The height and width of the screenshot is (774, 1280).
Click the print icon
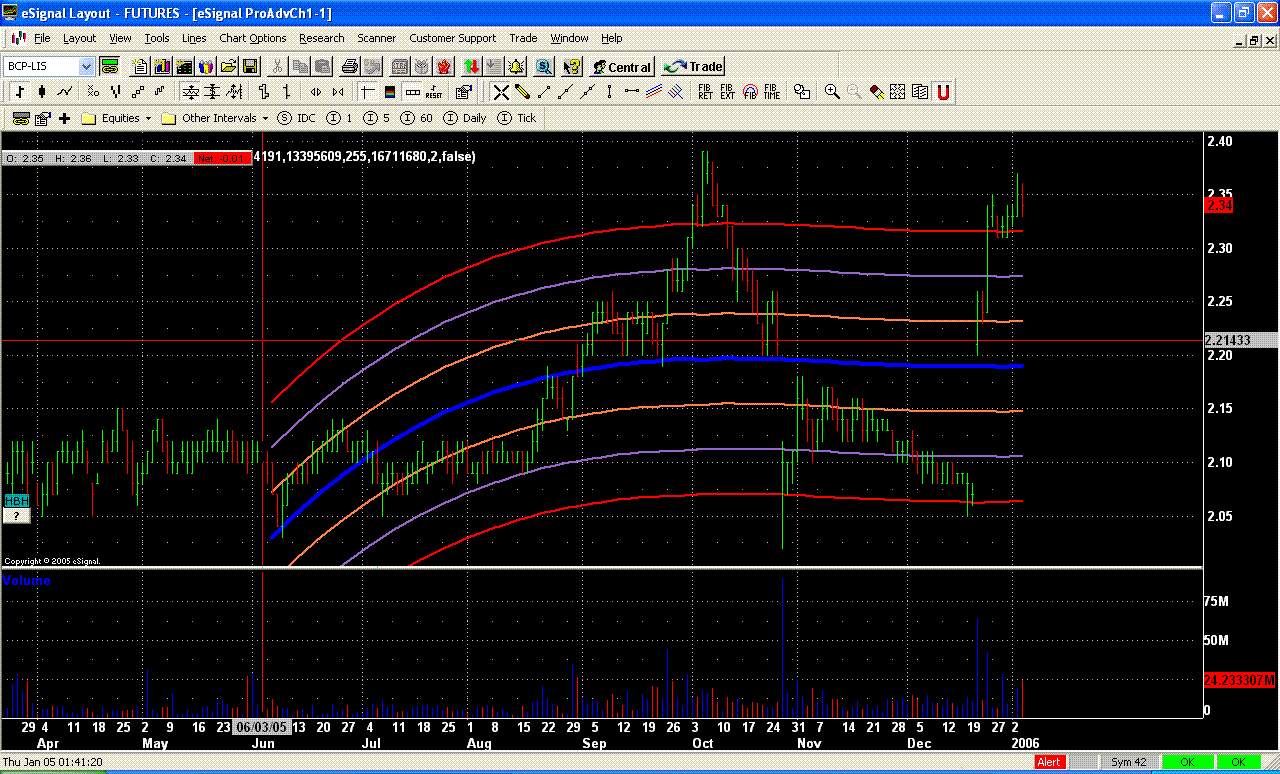click(x=349, y=67)
